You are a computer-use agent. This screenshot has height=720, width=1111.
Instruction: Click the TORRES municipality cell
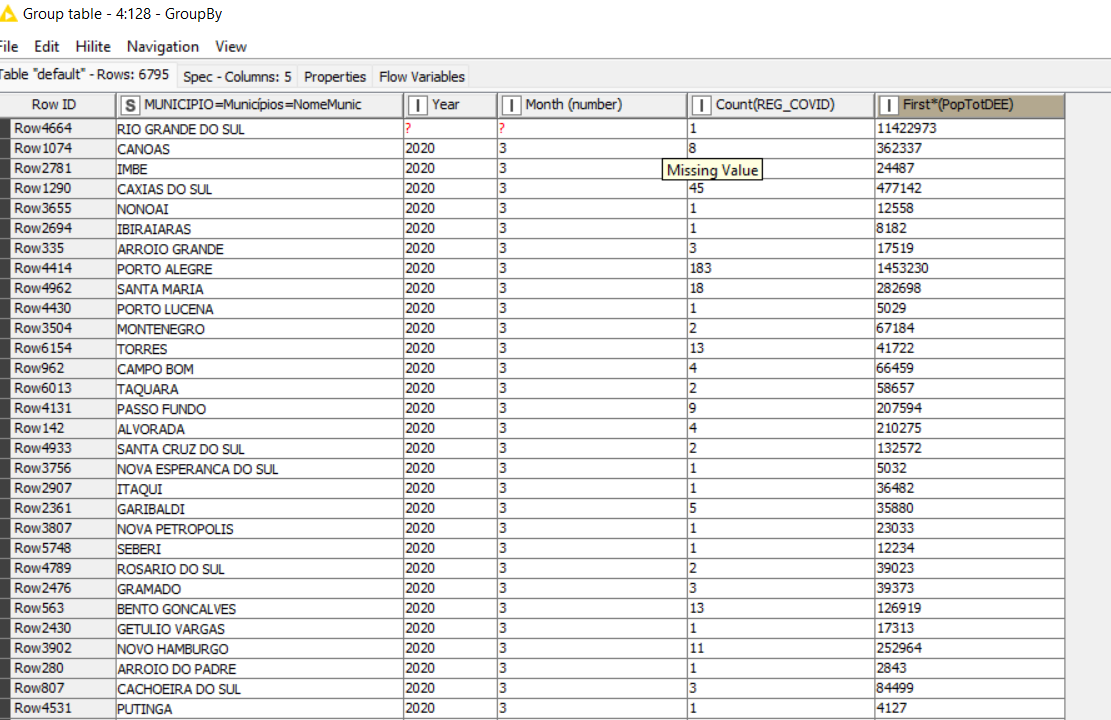pos(259,349)
